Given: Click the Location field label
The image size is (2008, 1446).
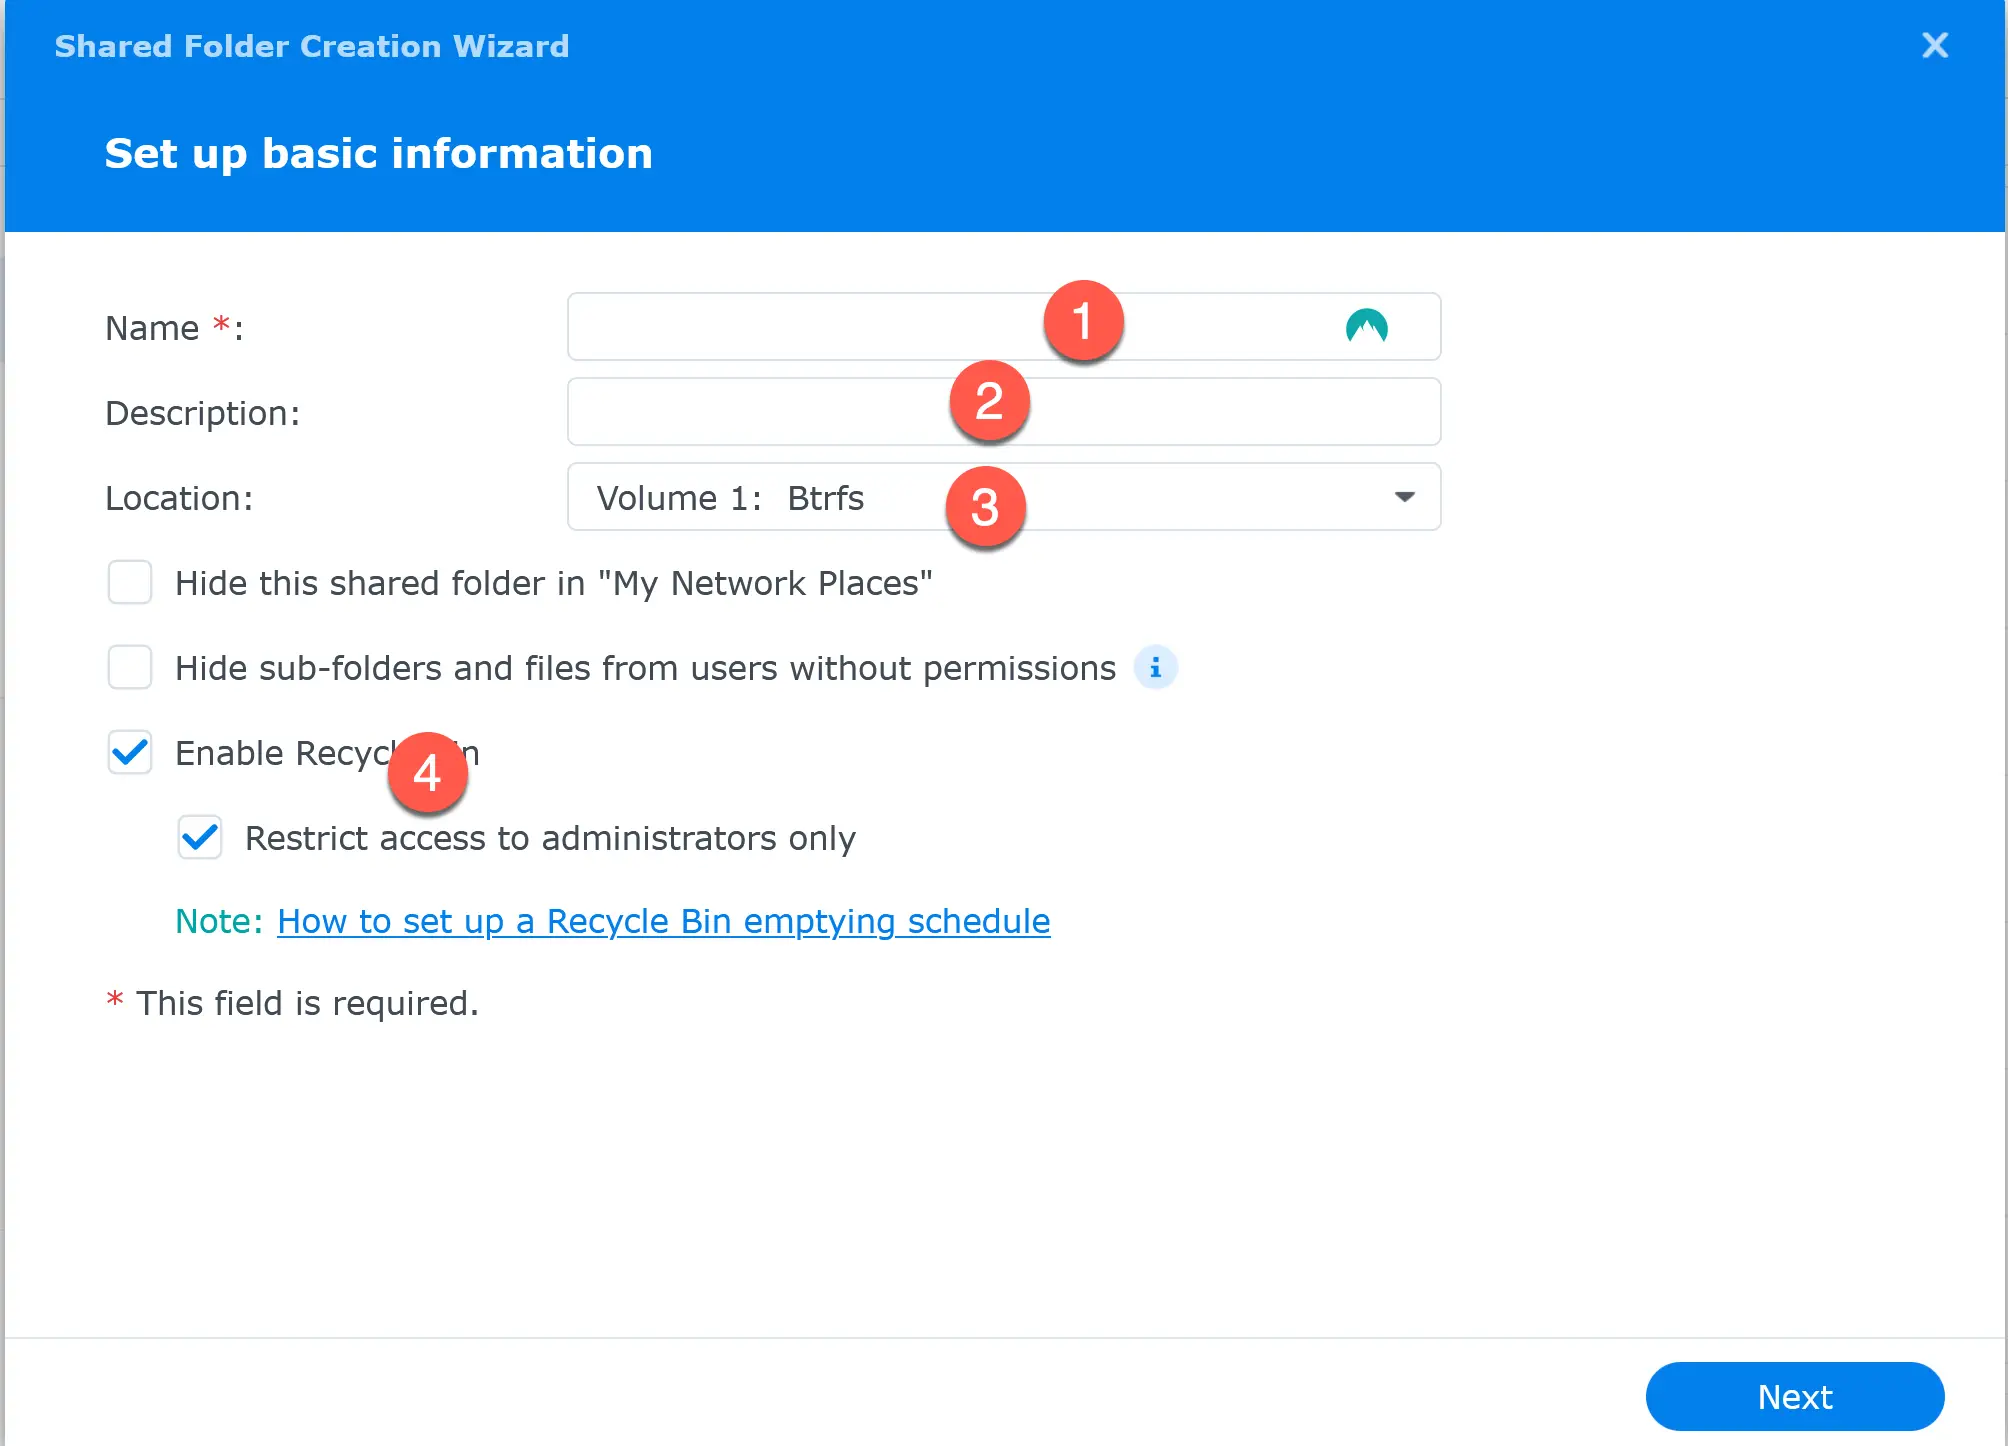Looking at the screenshot, I should (x=179, y=498).
